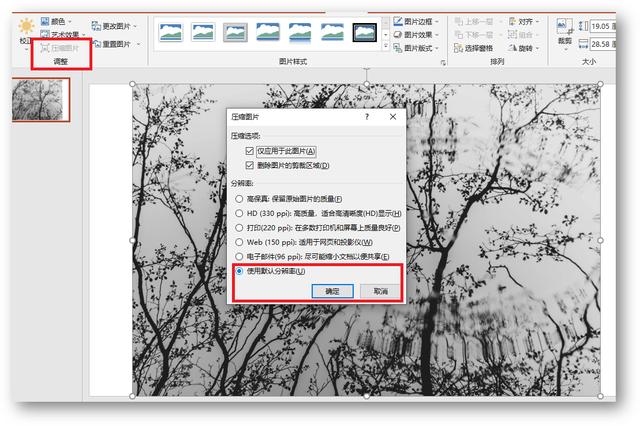Screen dimensions: 640x426
Task: Apply the third highlighted gray-frame picture style
Action: 235,32
